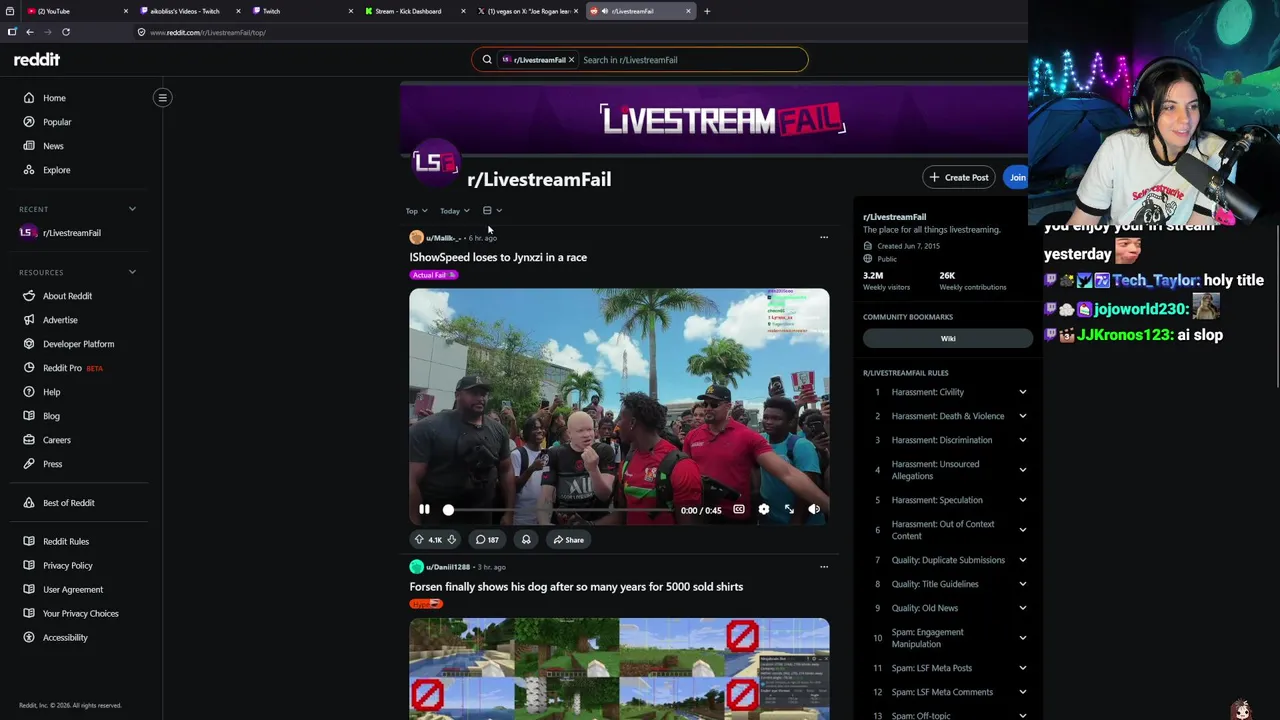Close the r/LivestreamFail browser tab
This screenshot has width=1280, height=720.
(x=688, y=11)
